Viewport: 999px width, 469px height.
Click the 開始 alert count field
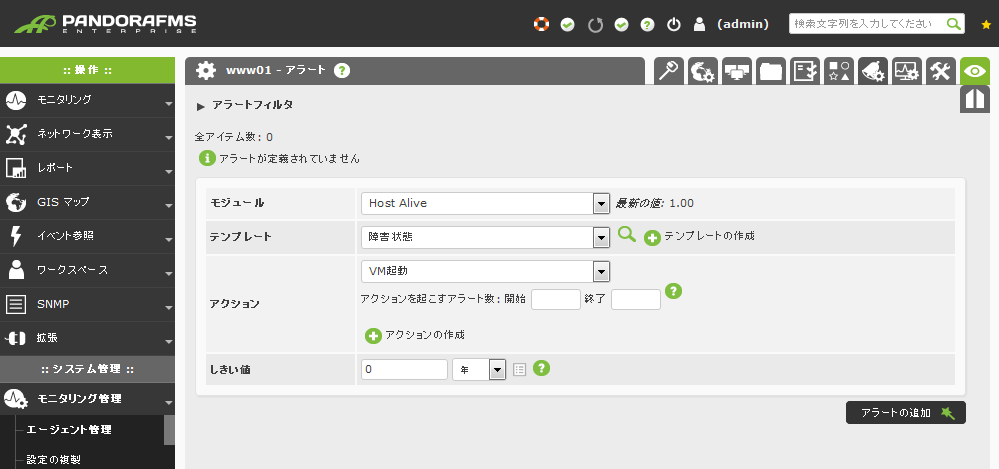click(556, 299)
